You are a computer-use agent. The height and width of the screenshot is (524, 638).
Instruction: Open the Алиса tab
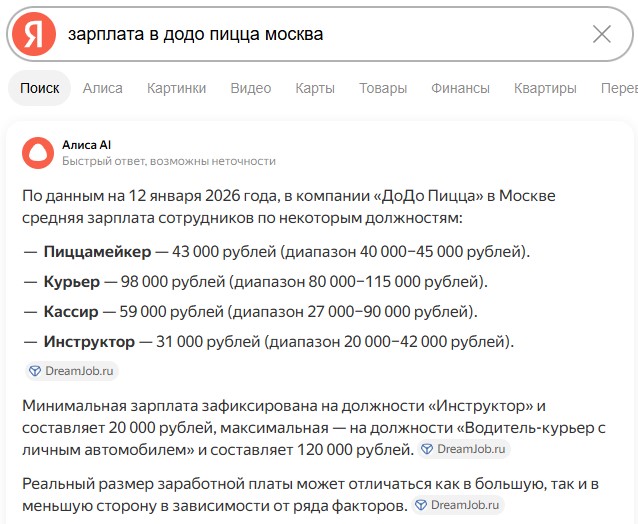[x=103, y=88]
